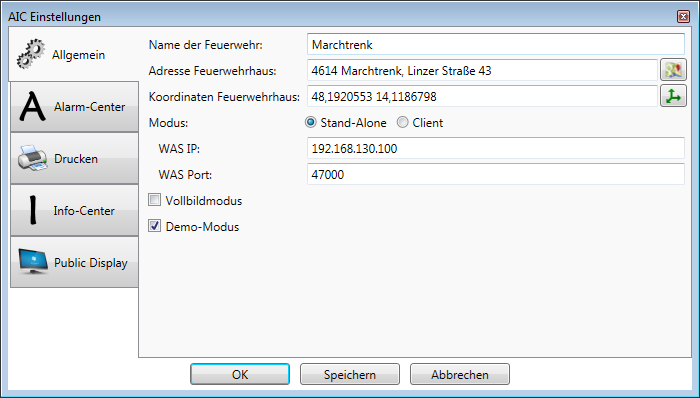Image resolution: width=700 pixels, height=398 pixels.
Task: Uncheck the Demo-Modus checkbox
Action: (x=154, y=226)
